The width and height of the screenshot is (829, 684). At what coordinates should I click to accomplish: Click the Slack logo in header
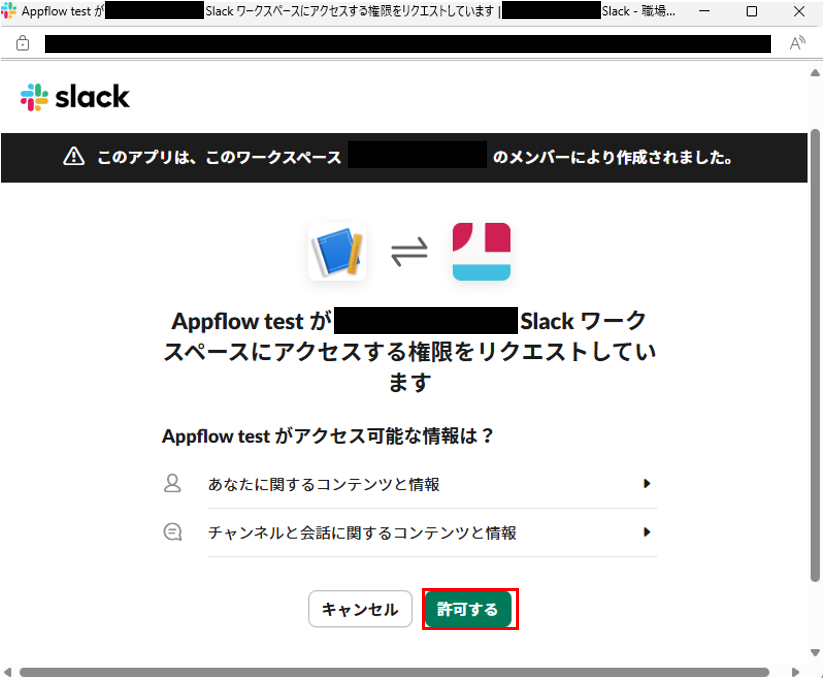point(75,97)
